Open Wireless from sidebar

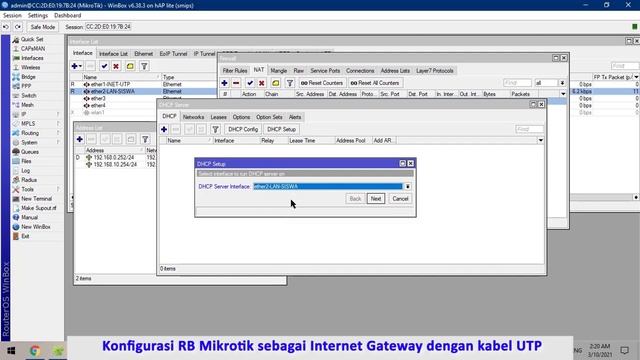30,67
